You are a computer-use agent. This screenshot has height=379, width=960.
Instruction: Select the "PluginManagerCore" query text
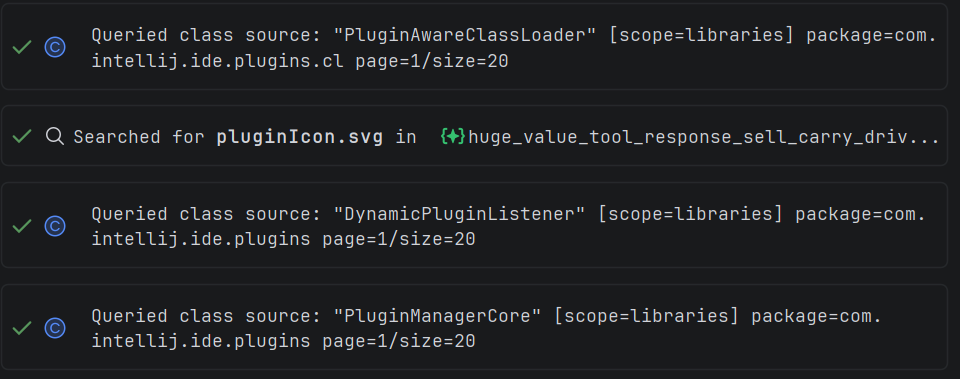tap(438, 316)
